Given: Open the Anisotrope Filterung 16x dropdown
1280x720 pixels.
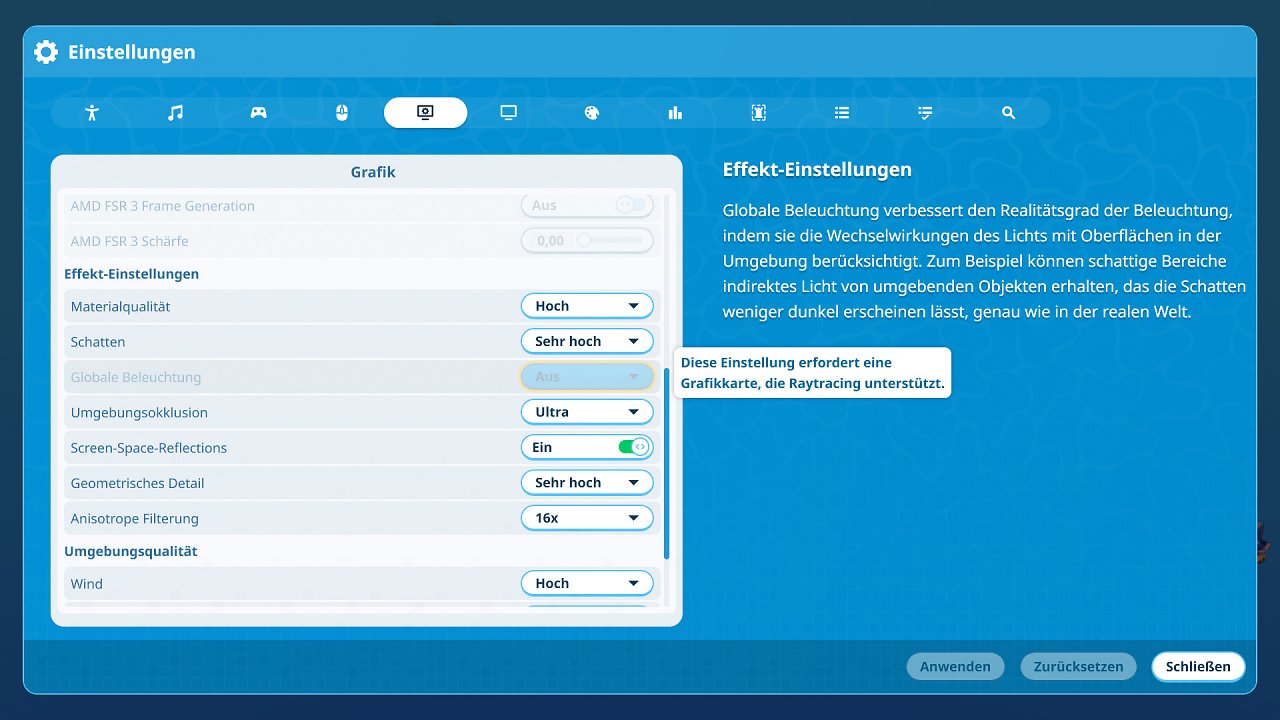Looking at the screenshot, I should coord(587,518).
